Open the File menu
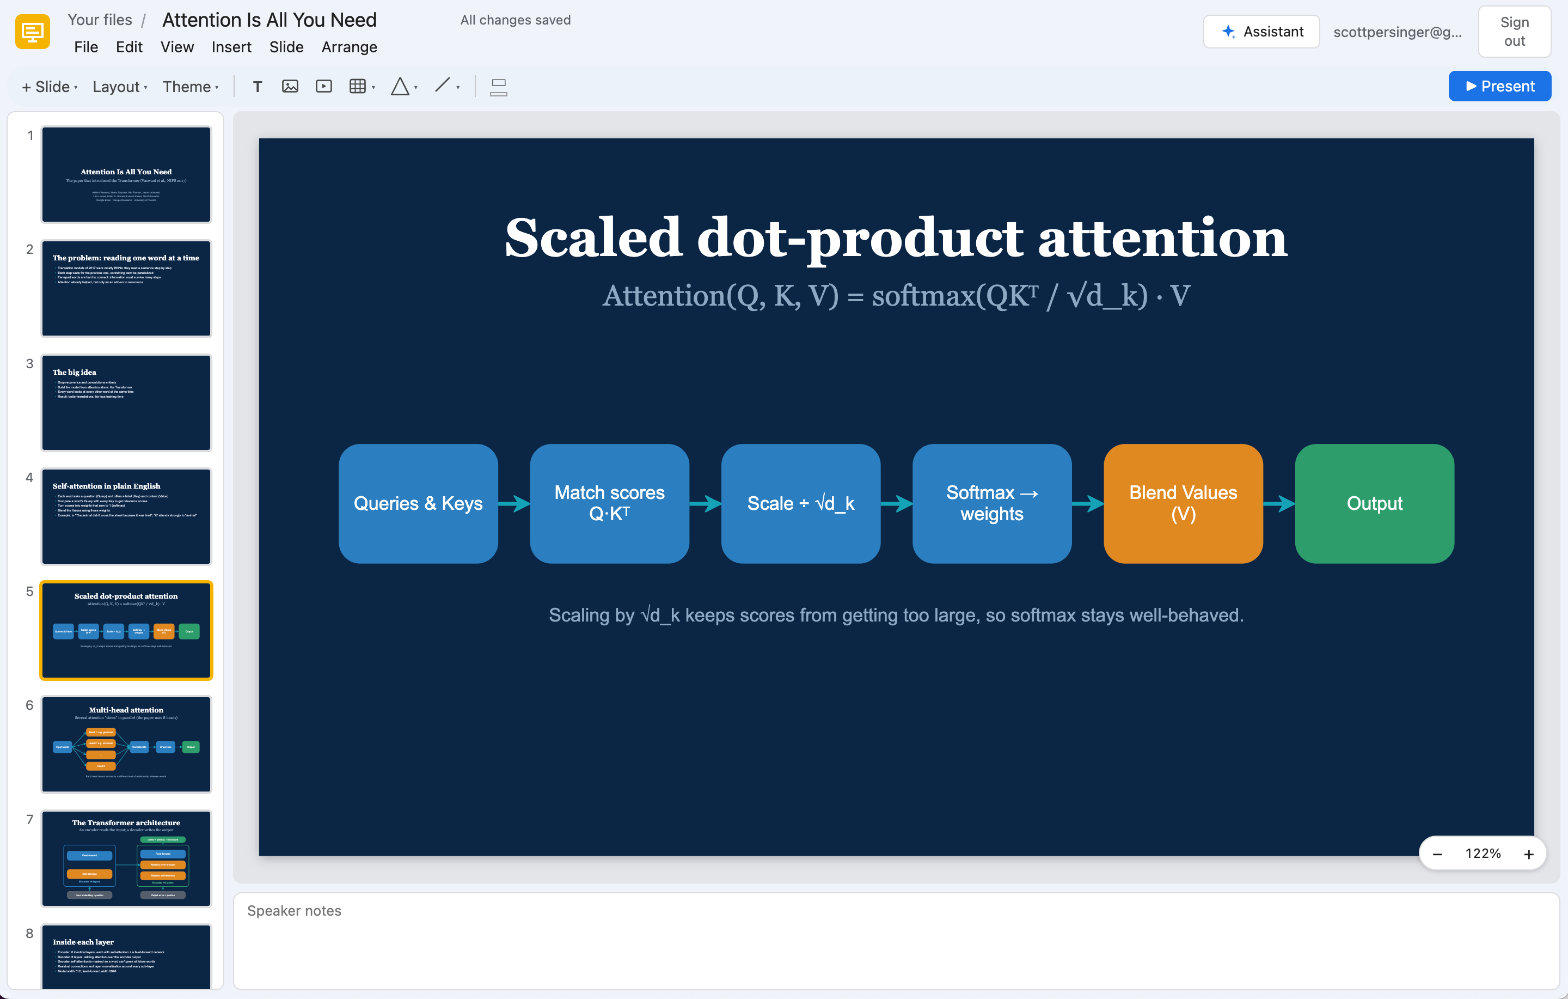The width and height of the screenshot is (1568, 999). [x=86, y=47]
